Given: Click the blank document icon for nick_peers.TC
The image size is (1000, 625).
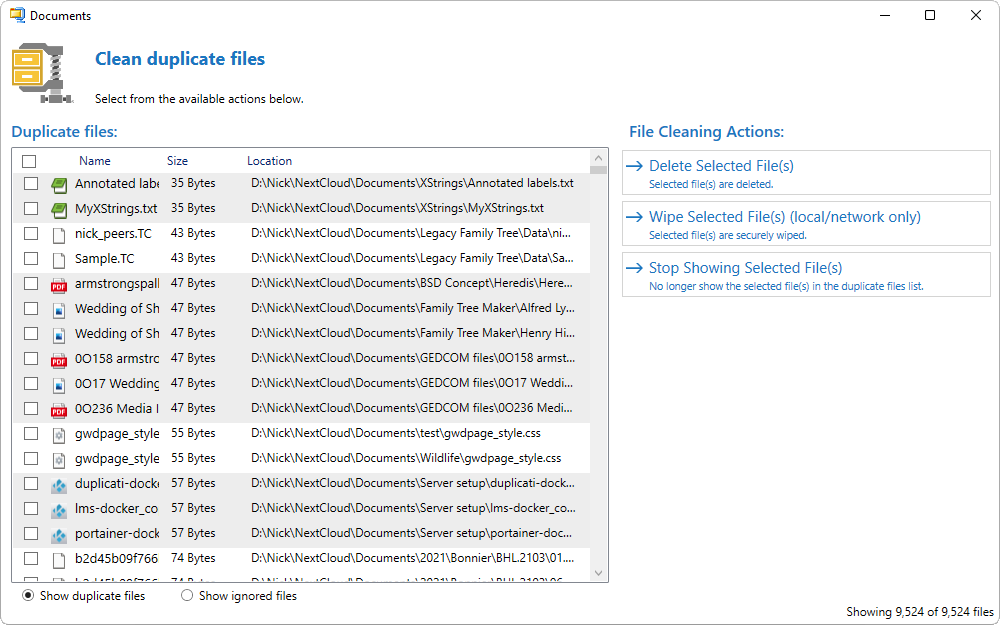Looking at the screenshot, I should (x=59, y=234).
